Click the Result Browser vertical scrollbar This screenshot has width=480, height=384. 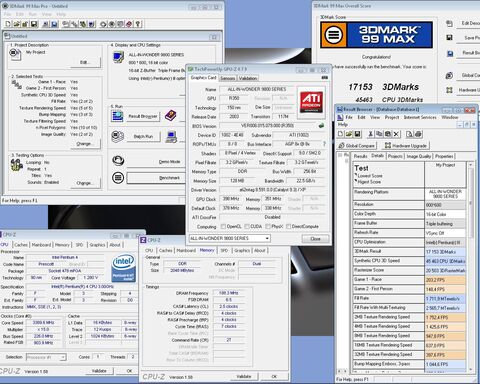click(471, 267)
